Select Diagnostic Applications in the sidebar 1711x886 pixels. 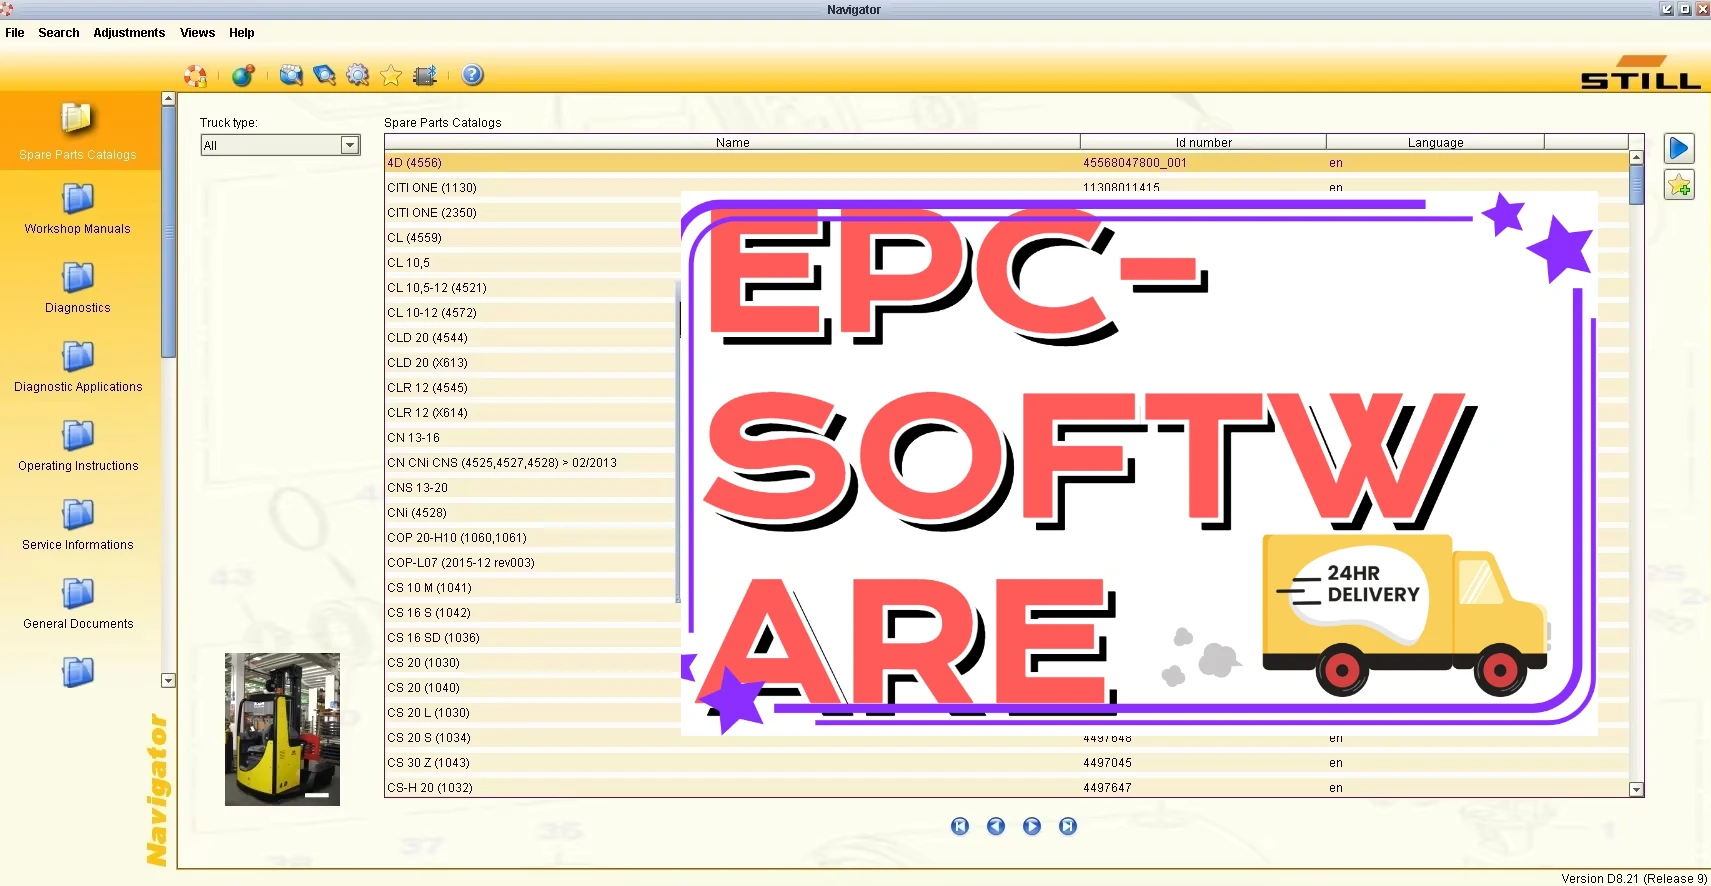pyautogui.click(x=78, y=367)
